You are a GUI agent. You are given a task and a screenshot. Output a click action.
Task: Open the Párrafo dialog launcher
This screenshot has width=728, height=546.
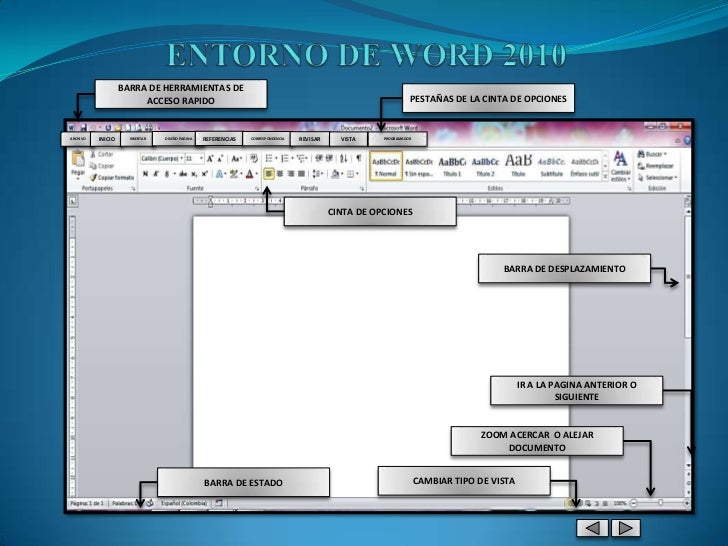pyautogui.click(x=362, y=189)
